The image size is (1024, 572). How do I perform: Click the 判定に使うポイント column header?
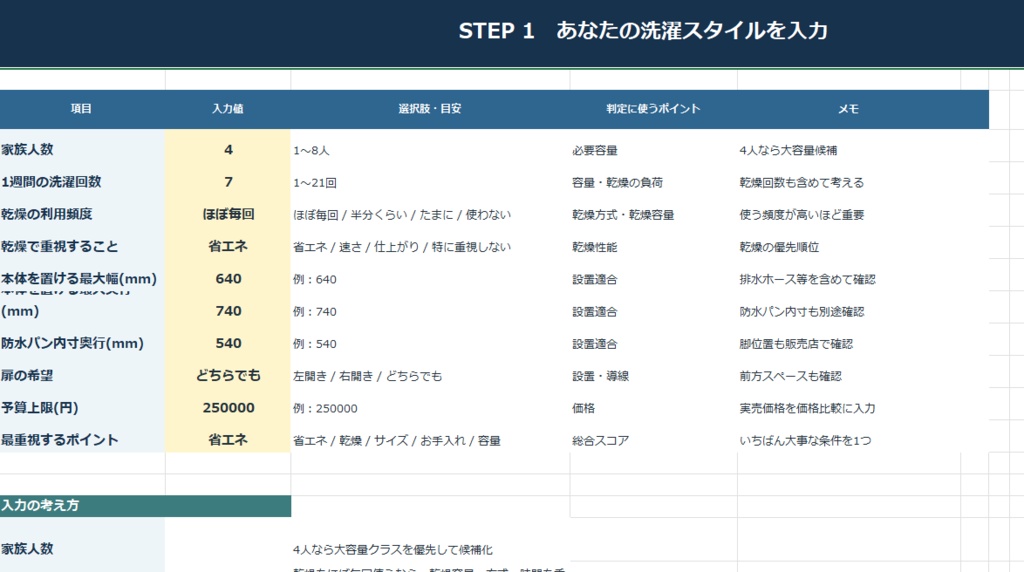(653, 109)
